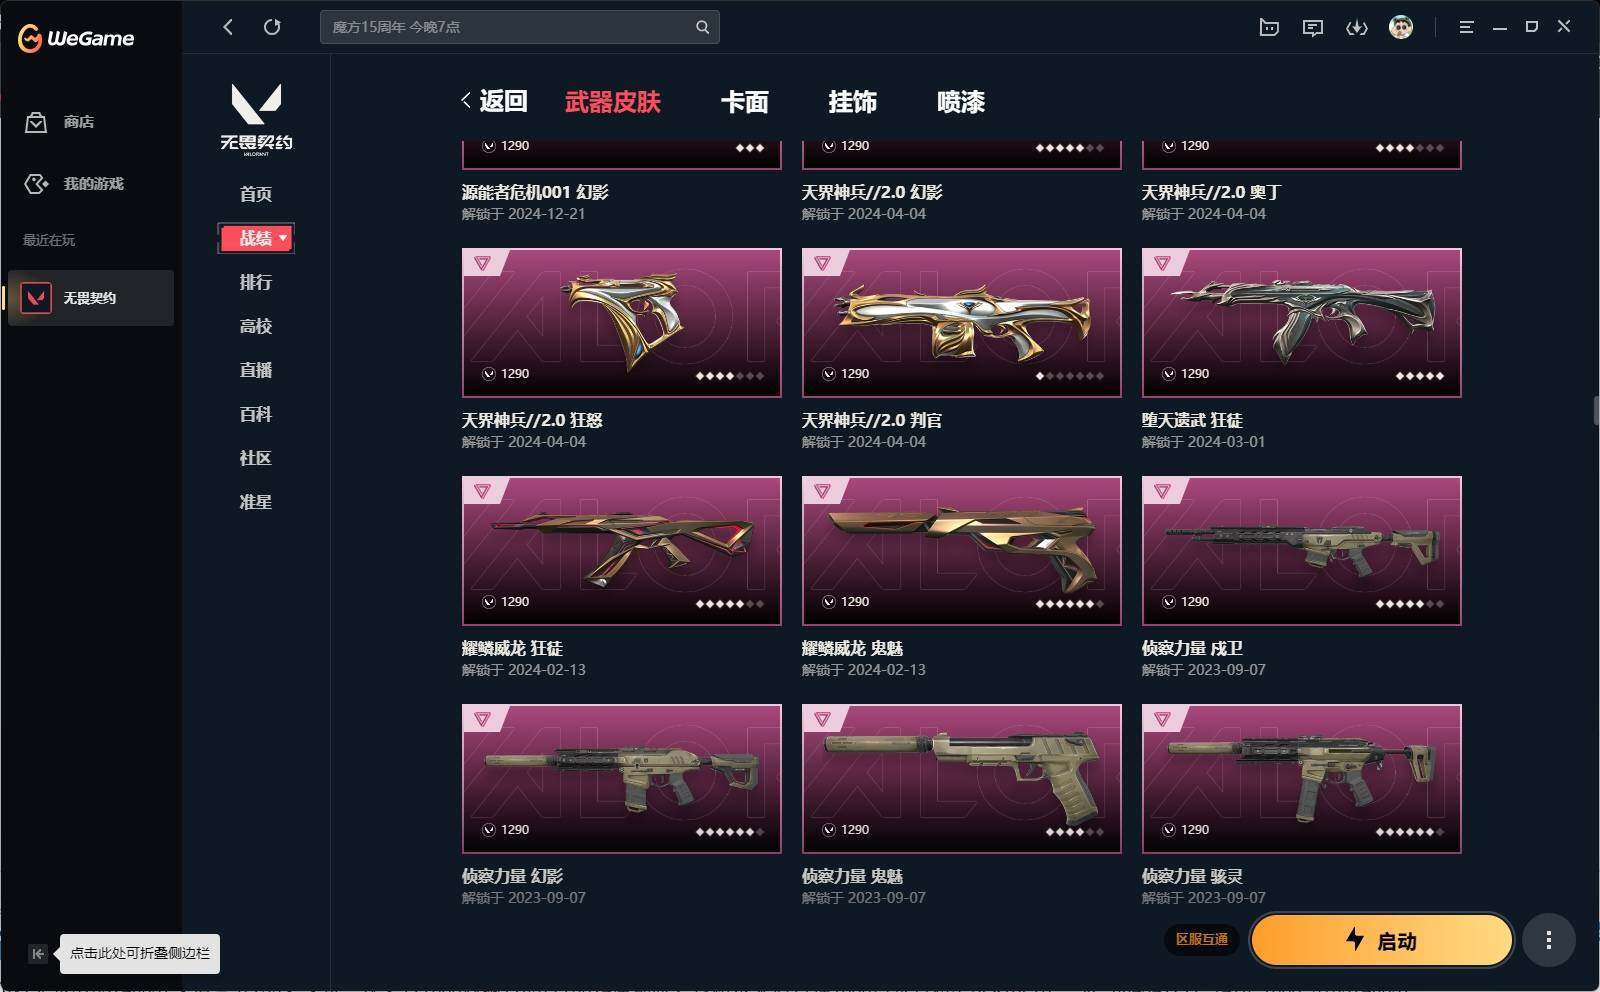Go back via the 返回 chevron
This screenshot has width=1600, height=992.
494,101
